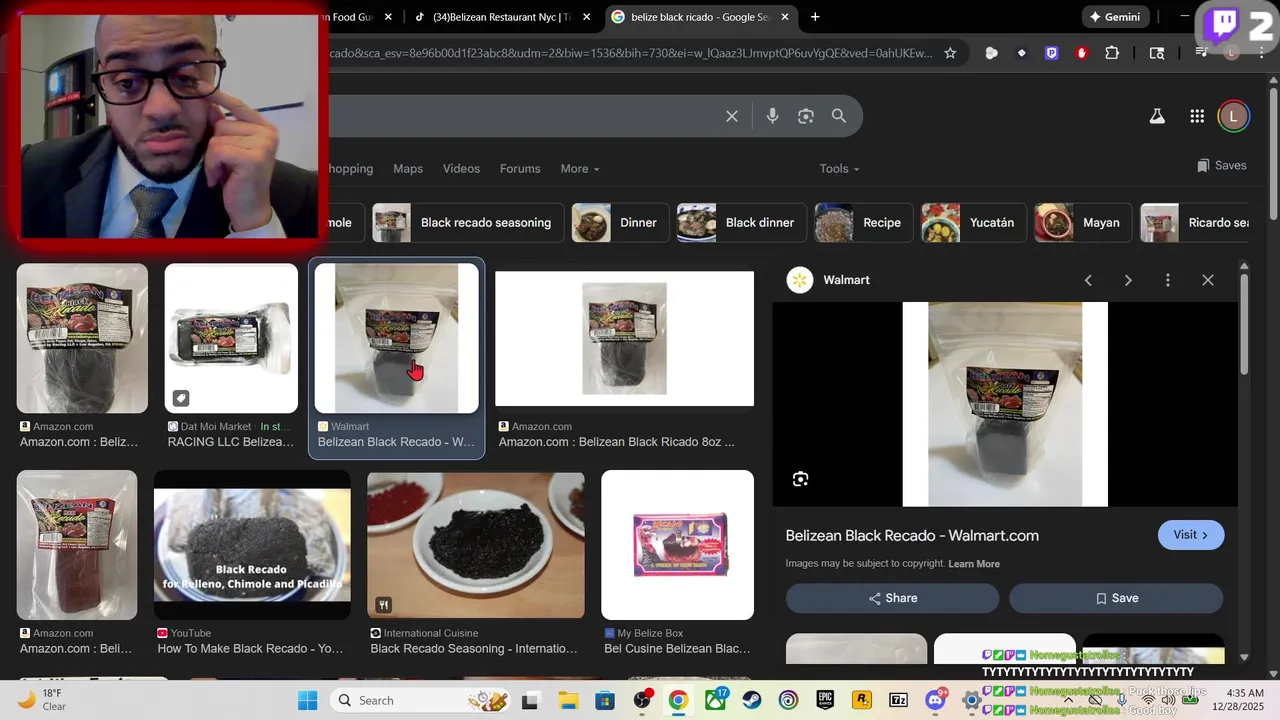1280x720 pixels.
Task: Select the Mayan filter chip
Action: pyautogui.click(x=1083, y=223)
